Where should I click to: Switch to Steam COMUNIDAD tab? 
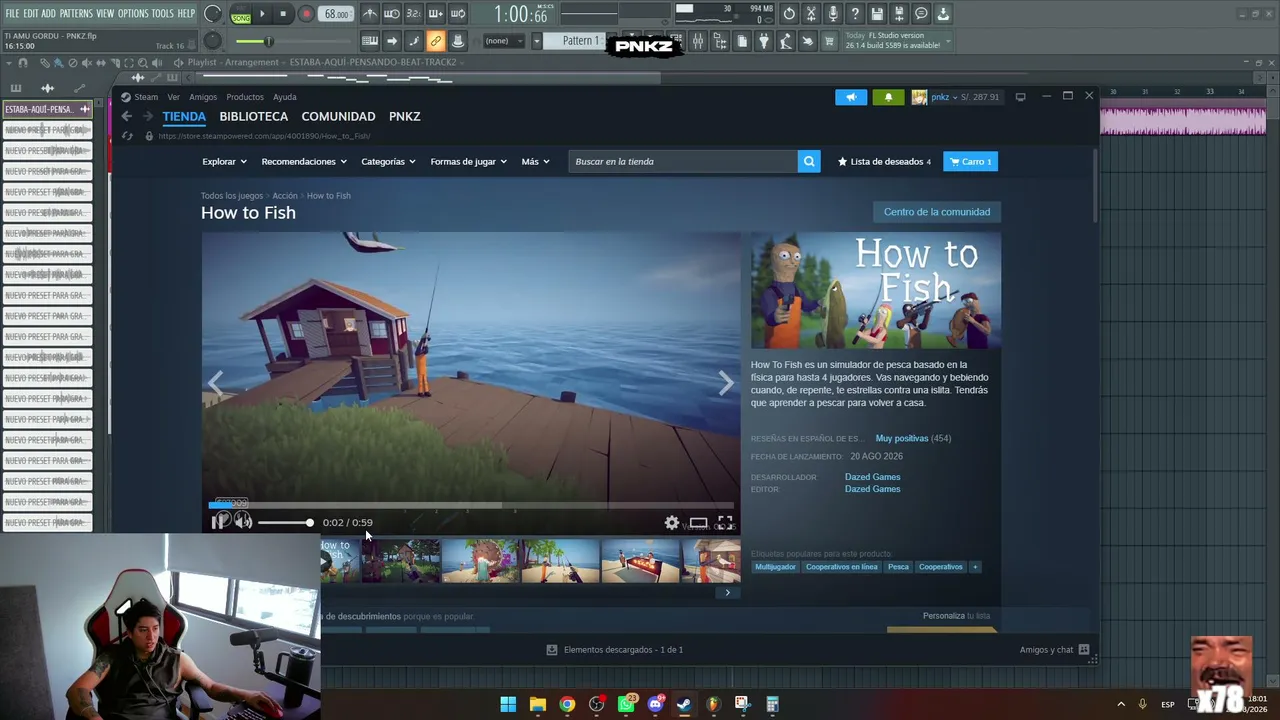[x=338, y=117]
